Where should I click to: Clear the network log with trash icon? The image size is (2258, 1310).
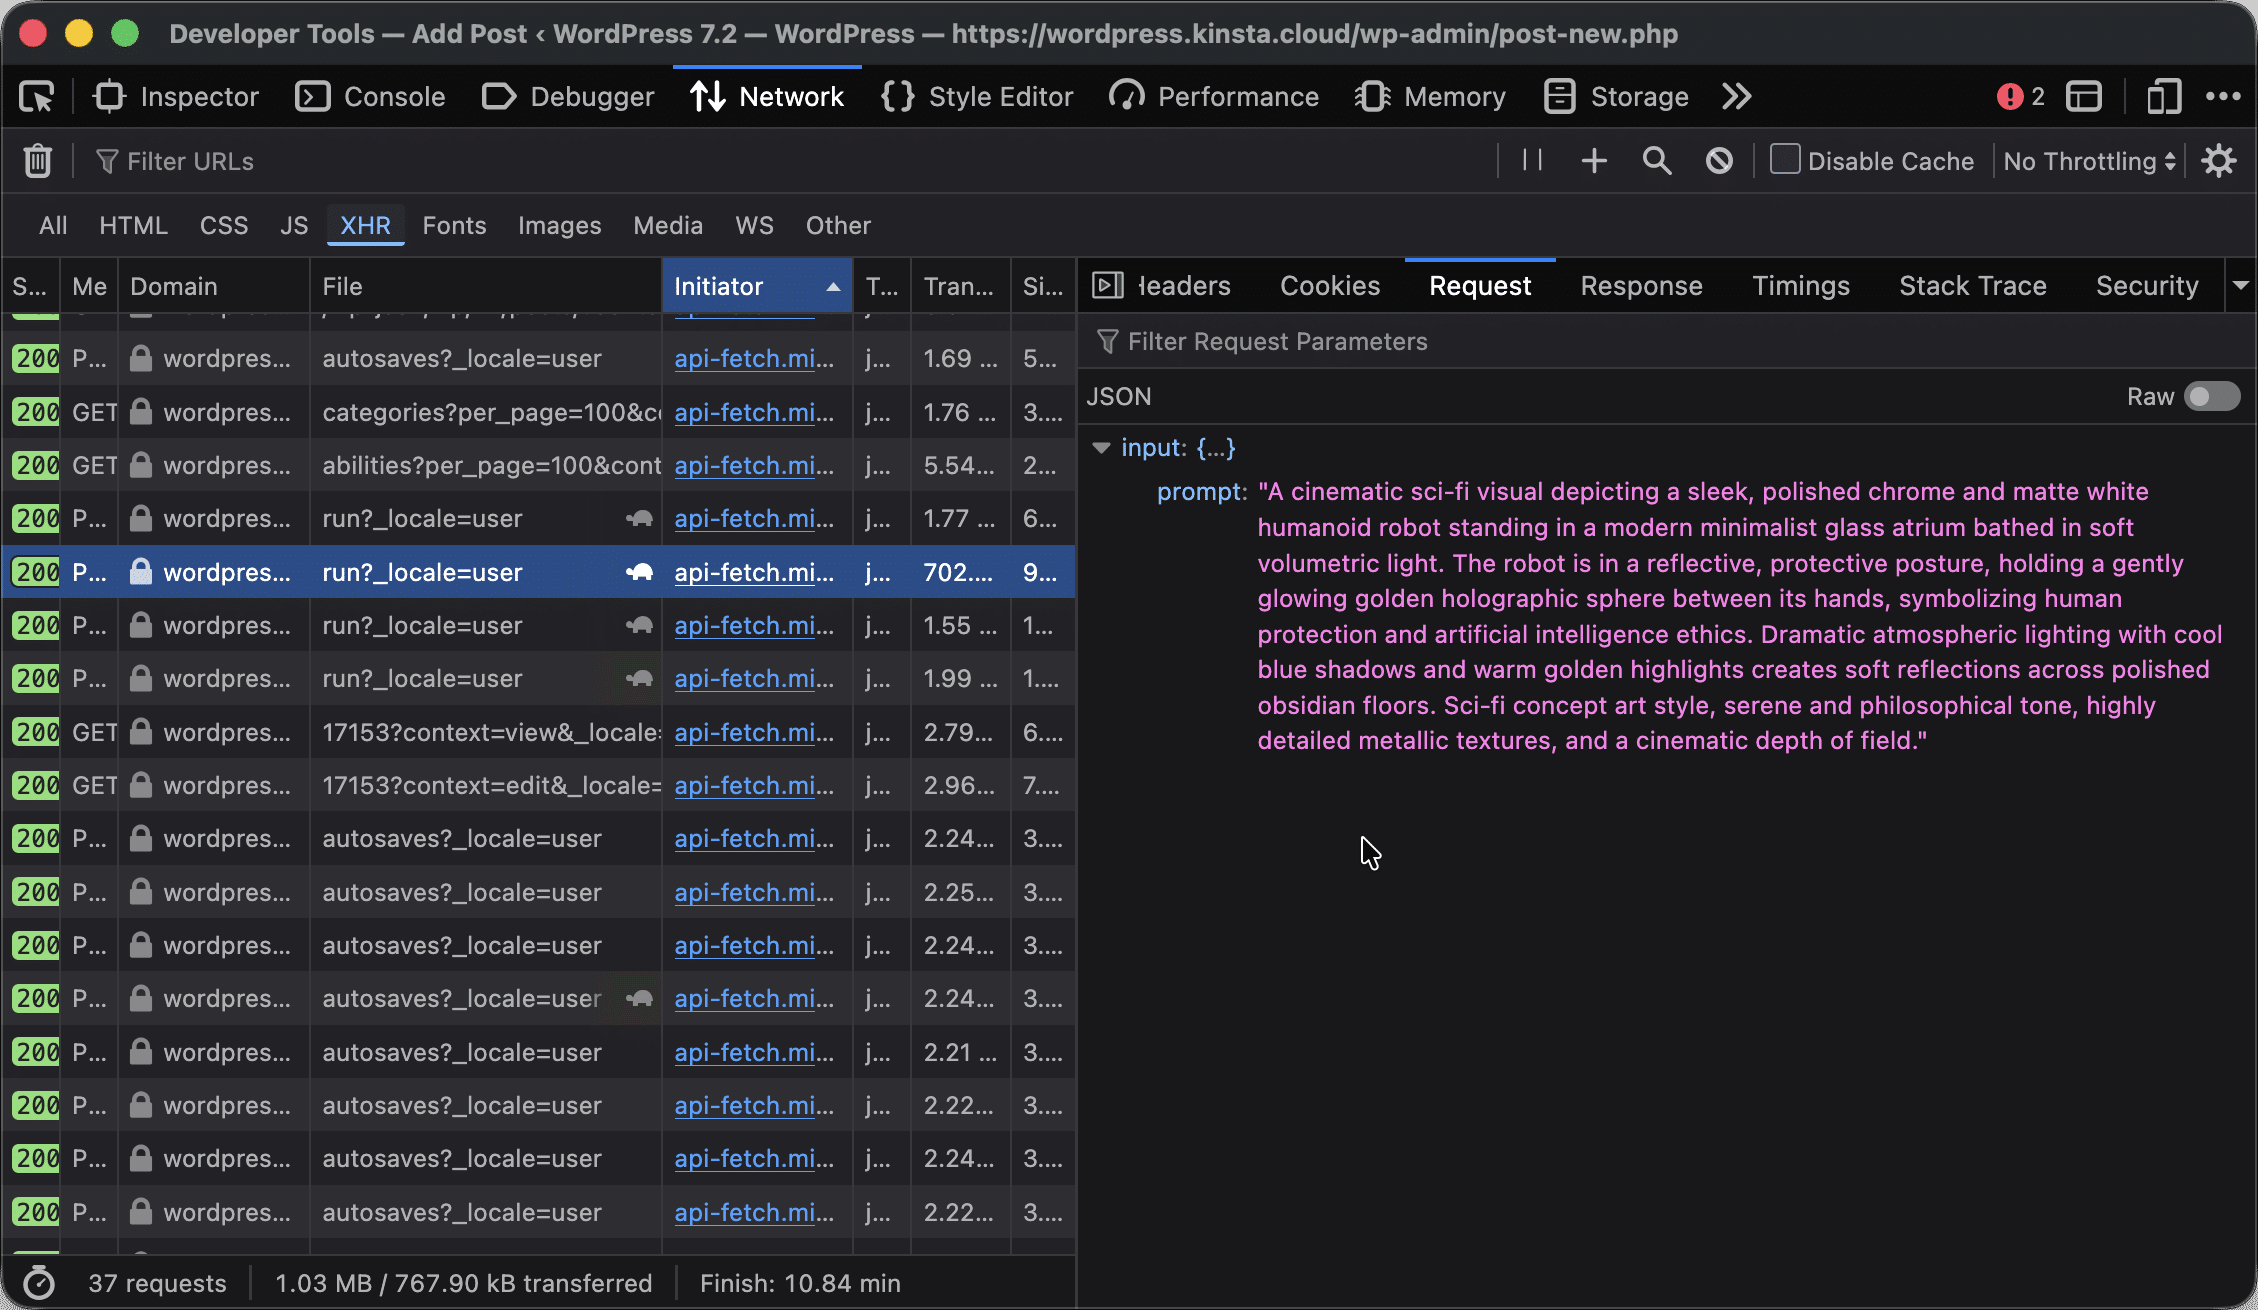tap(38, 161)
